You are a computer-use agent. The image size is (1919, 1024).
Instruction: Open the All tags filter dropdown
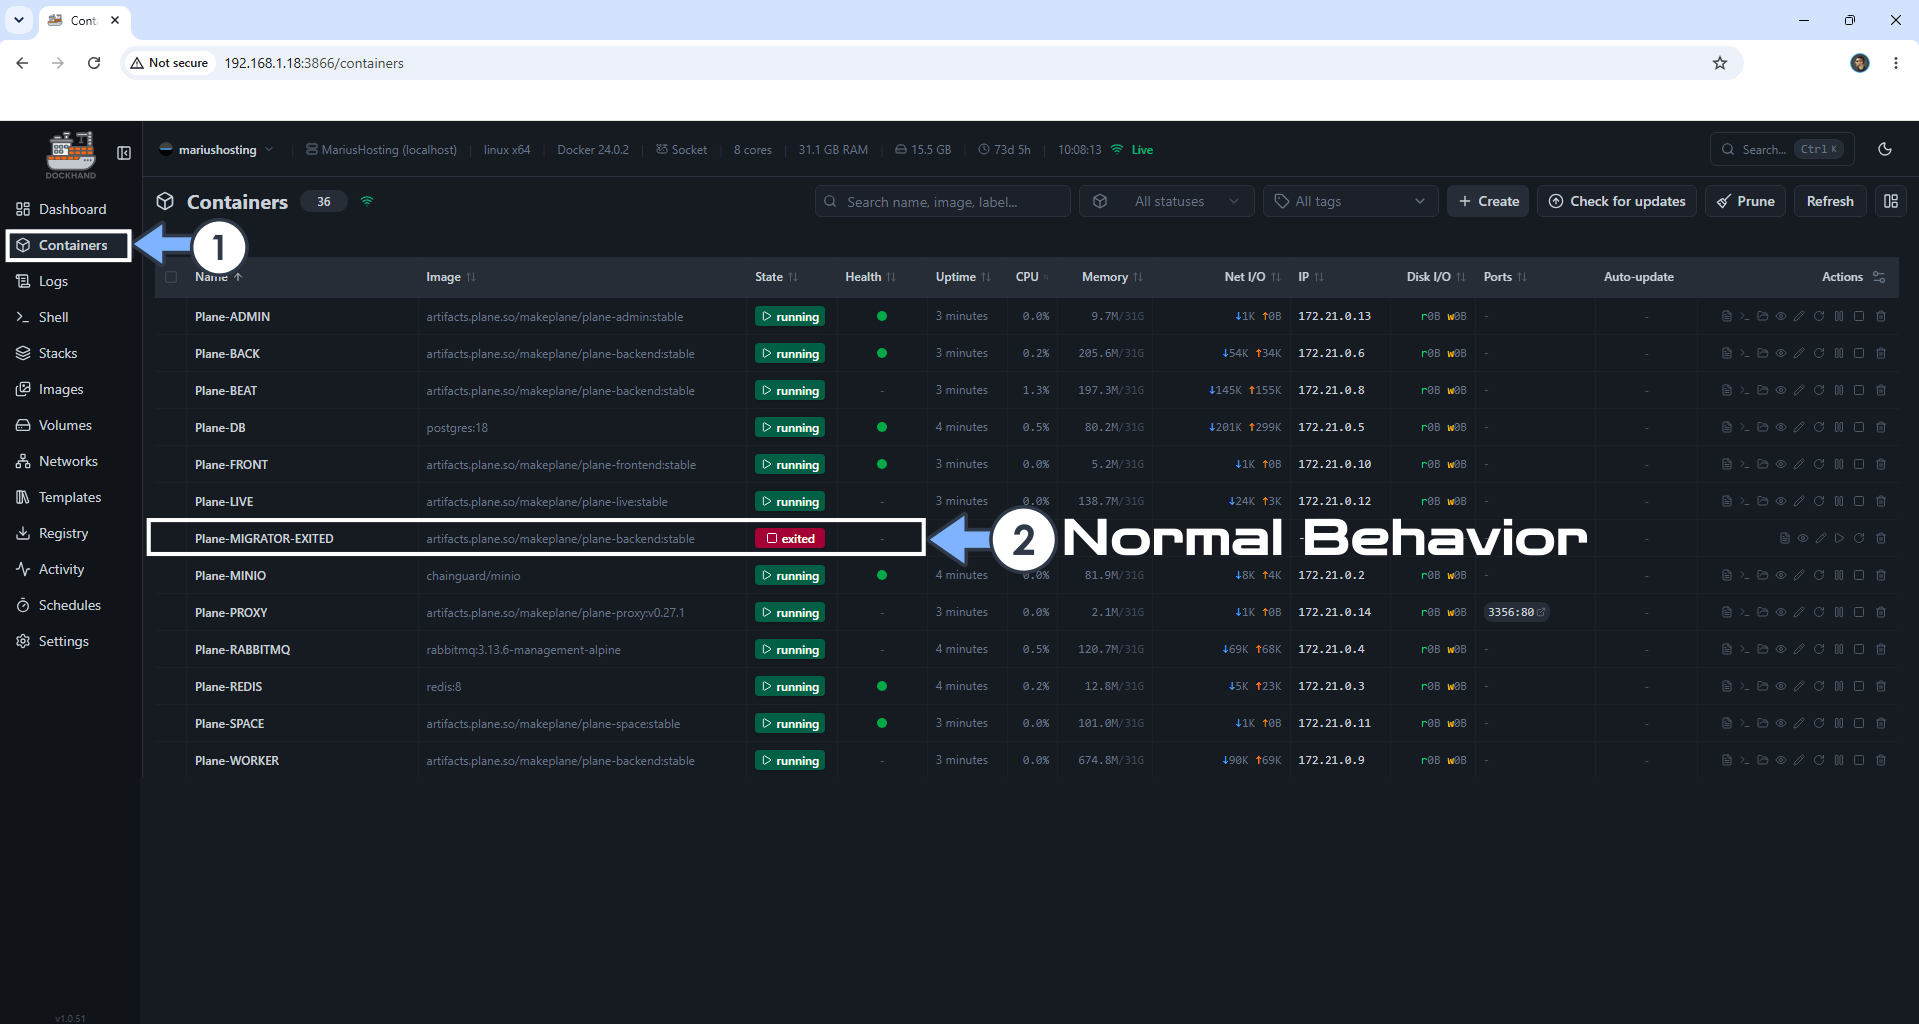point(1350,201)
